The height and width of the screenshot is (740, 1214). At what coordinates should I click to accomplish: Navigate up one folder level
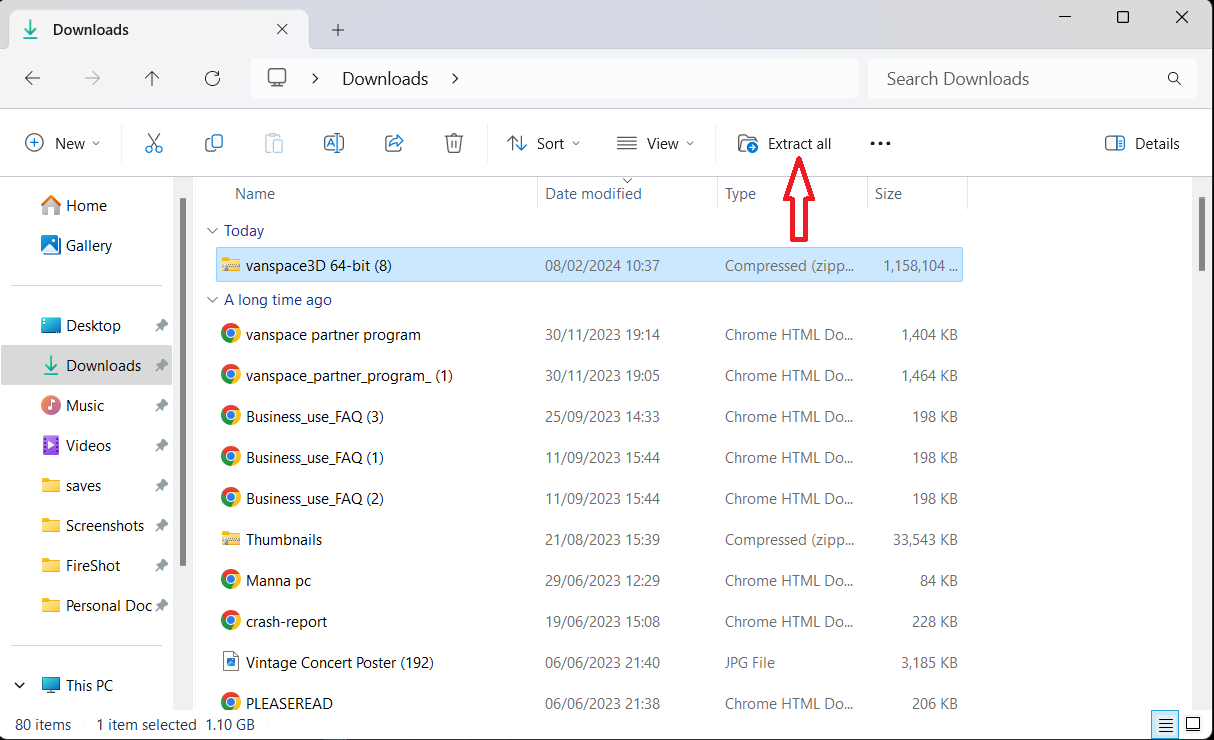(x=152, y=78)
